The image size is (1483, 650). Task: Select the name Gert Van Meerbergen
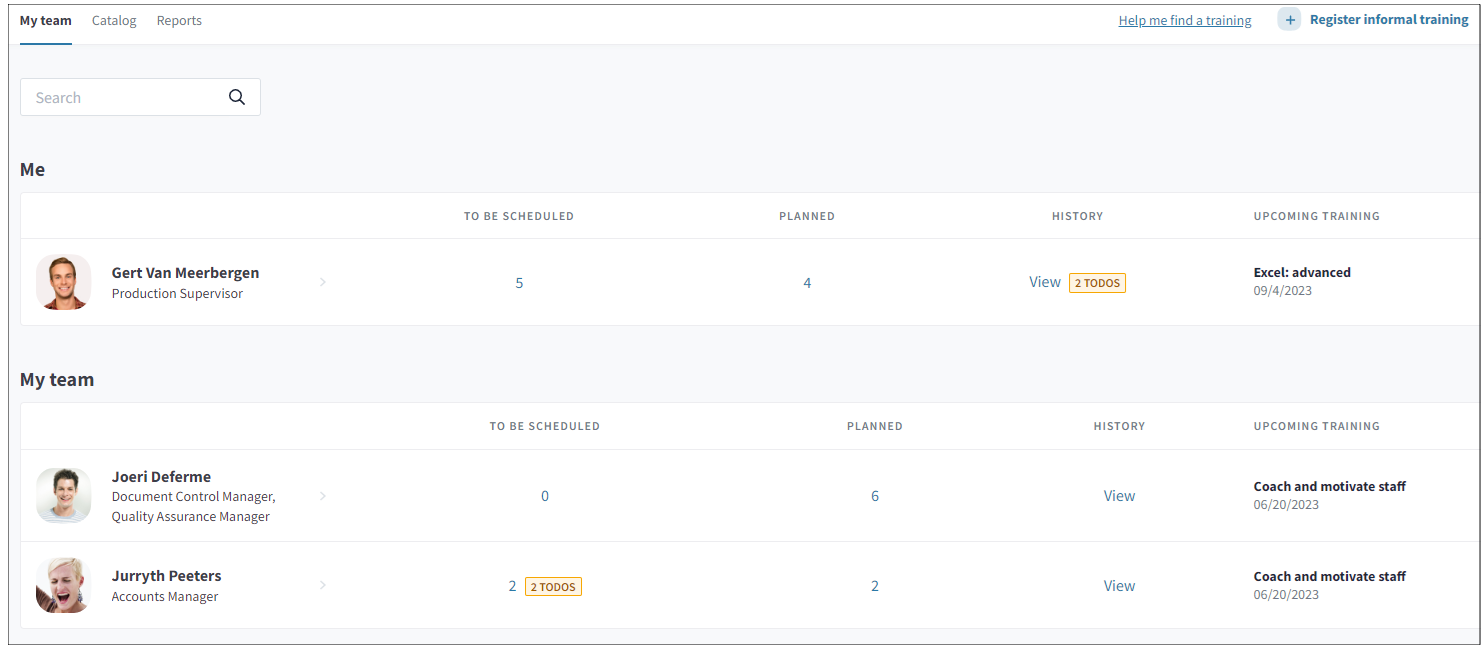(185, 273)
